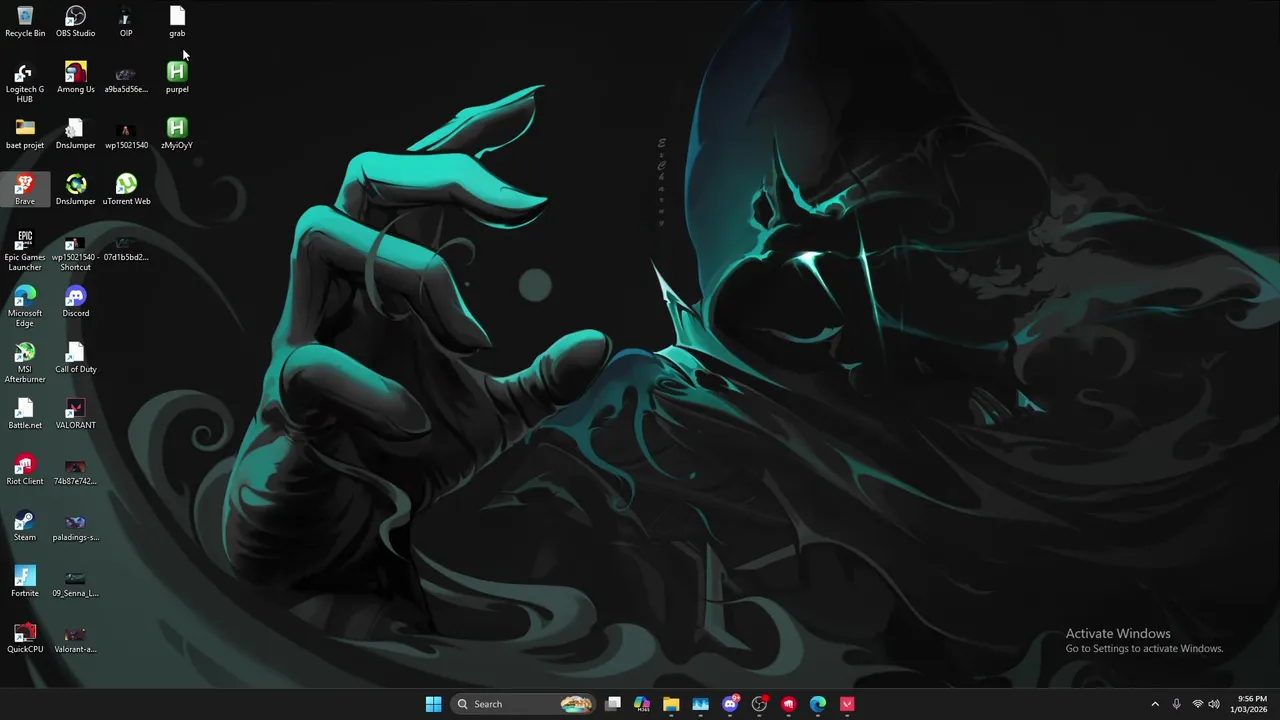This screenshot has width=1280, height=720.
Task: Select the Call of Duty desktop icon
Action: click(76, 358)
